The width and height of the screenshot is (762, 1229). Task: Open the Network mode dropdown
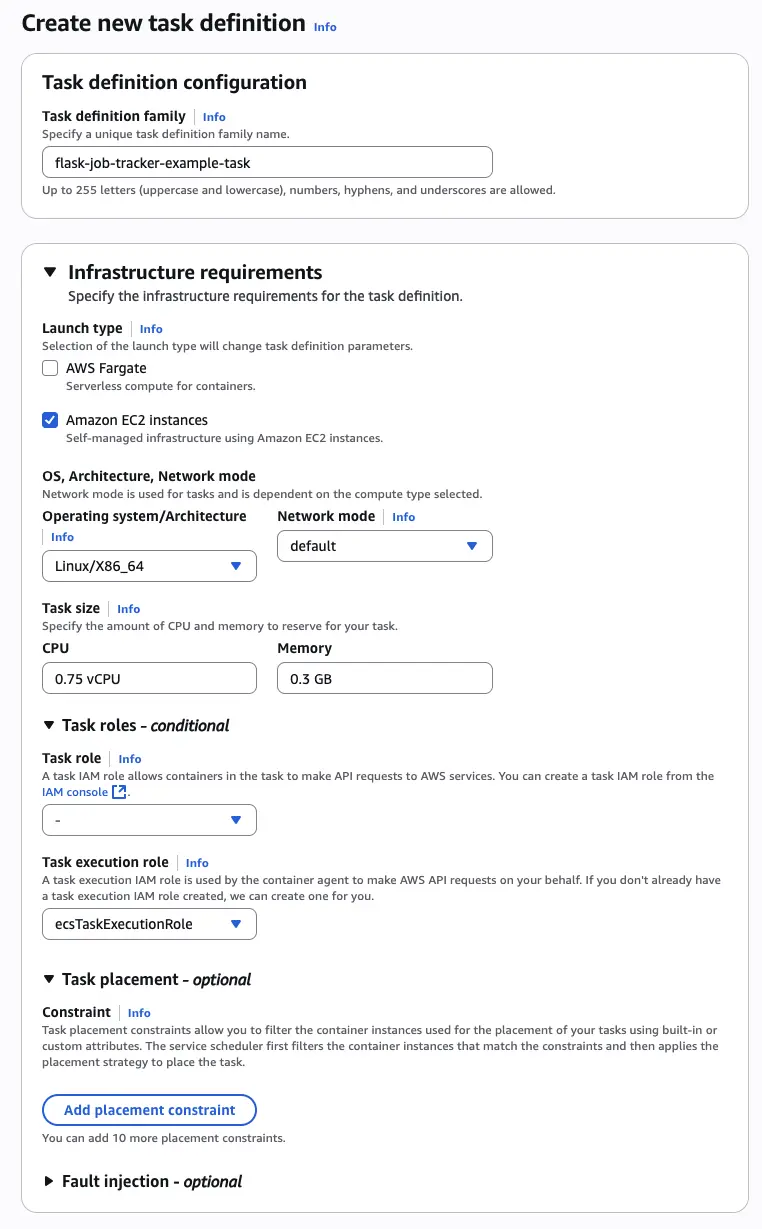[384, 546]
